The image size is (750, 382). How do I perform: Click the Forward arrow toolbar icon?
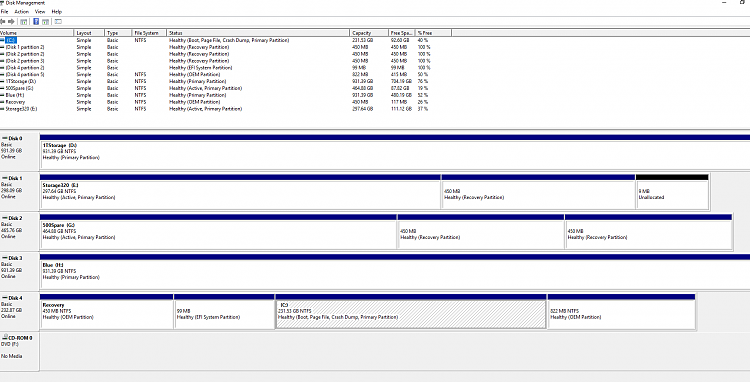(11, 22)
